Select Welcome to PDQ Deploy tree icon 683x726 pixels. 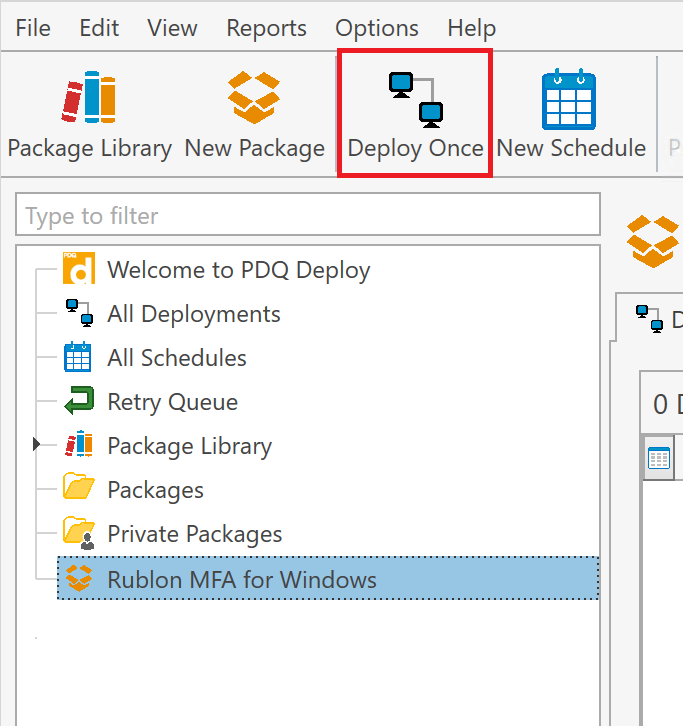pos(79,270)
